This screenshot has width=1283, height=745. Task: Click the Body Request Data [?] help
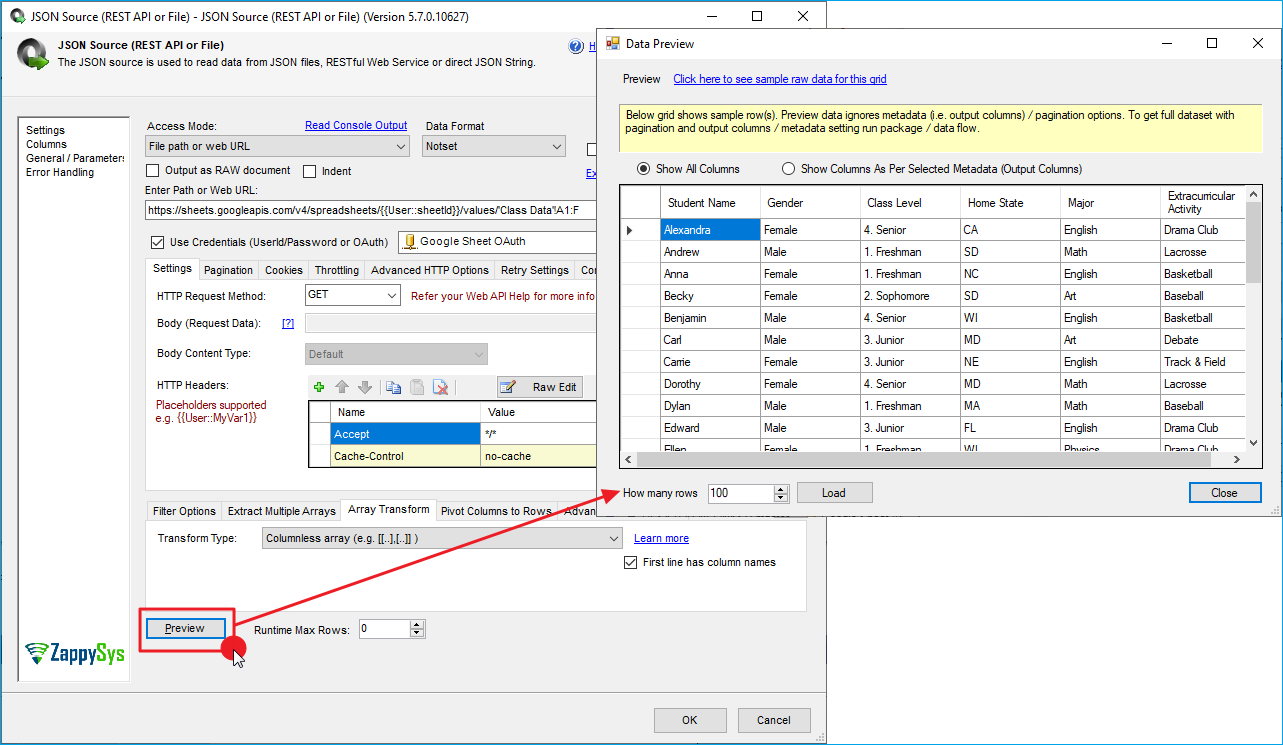point(288,324)
